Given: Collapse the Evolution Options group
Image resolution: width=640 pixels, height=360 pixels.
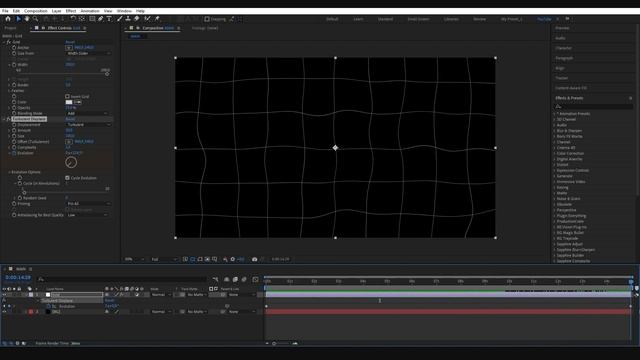Looking at the screenshot, I should coord(9,172).
